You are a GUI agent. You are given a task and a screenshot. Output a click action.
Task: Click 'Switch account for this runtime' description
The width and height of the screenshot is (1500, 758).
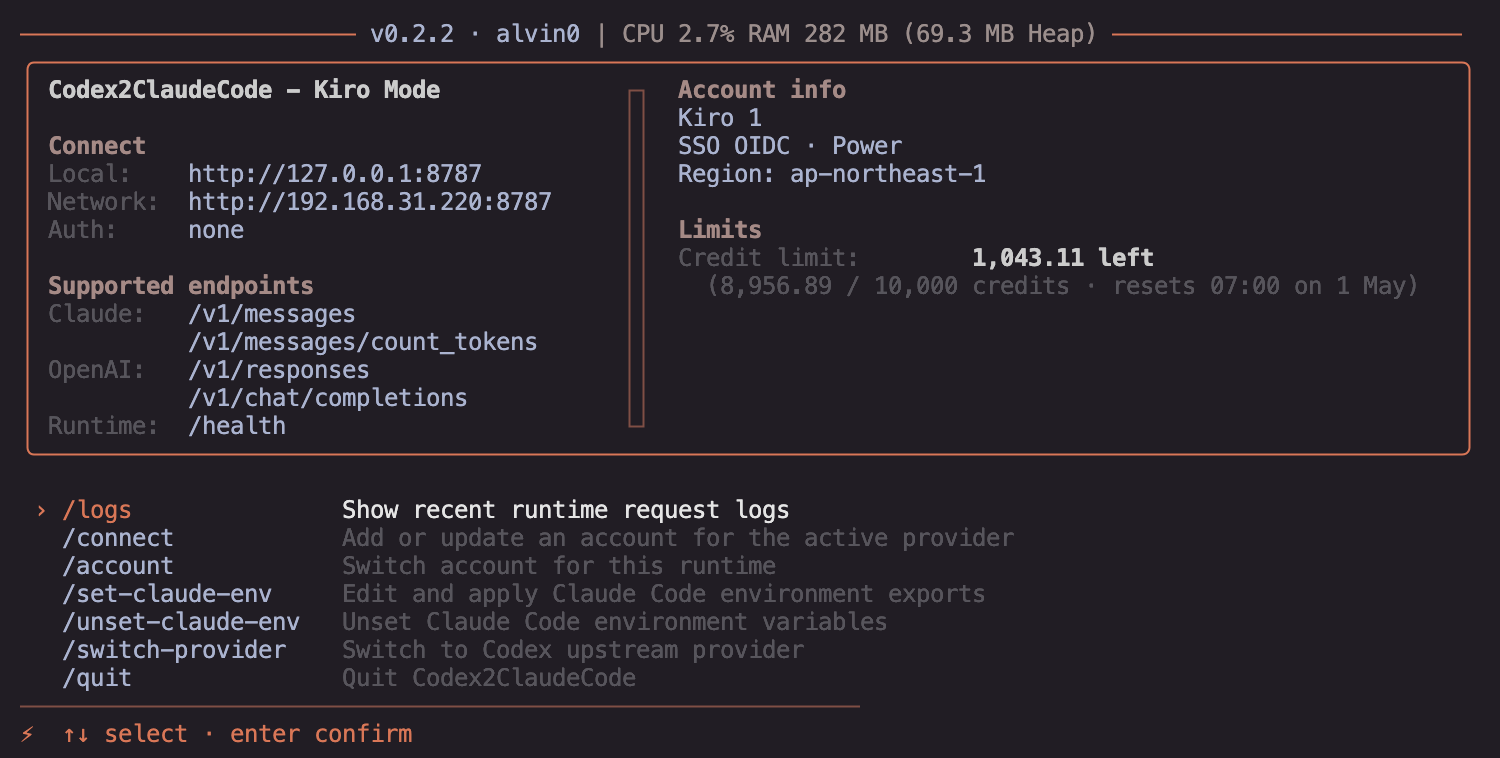(x=559, y=566)
